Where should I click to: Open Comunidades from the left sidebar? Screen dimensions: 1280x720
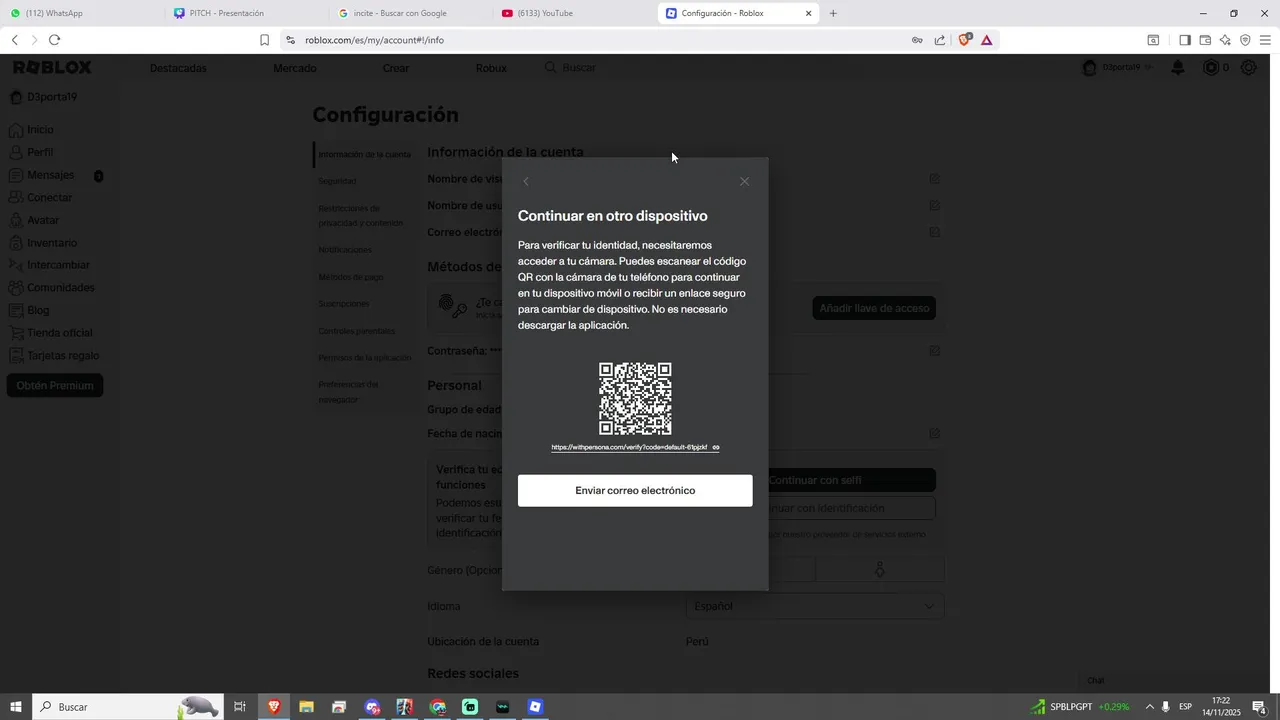[60, 288]
